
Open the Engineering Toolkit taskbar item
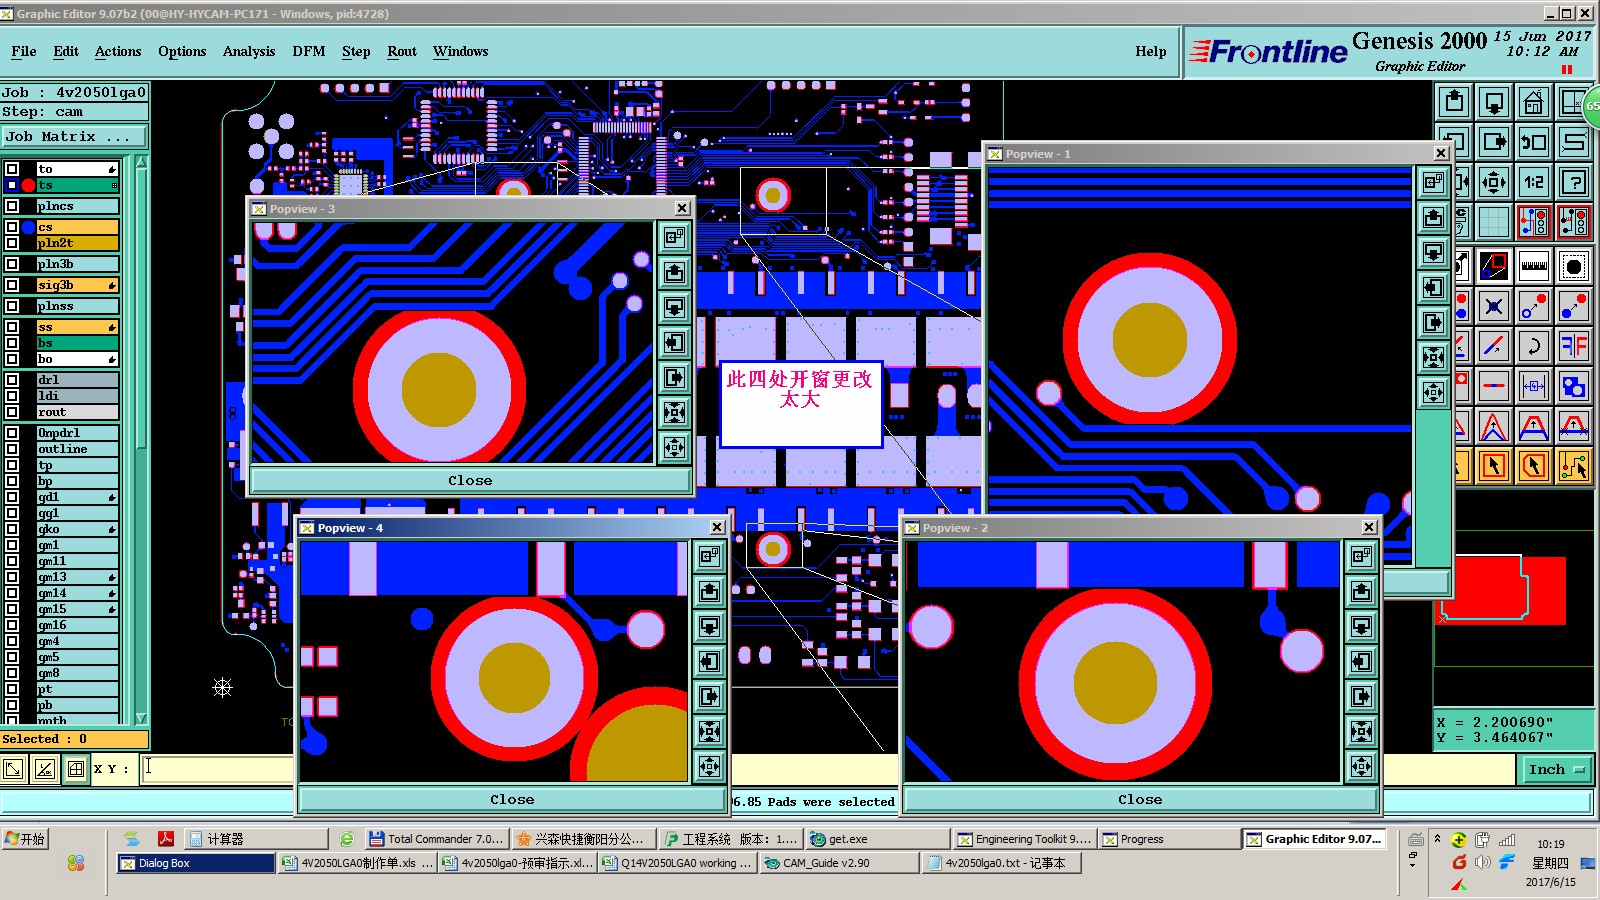pos(1024,839)
